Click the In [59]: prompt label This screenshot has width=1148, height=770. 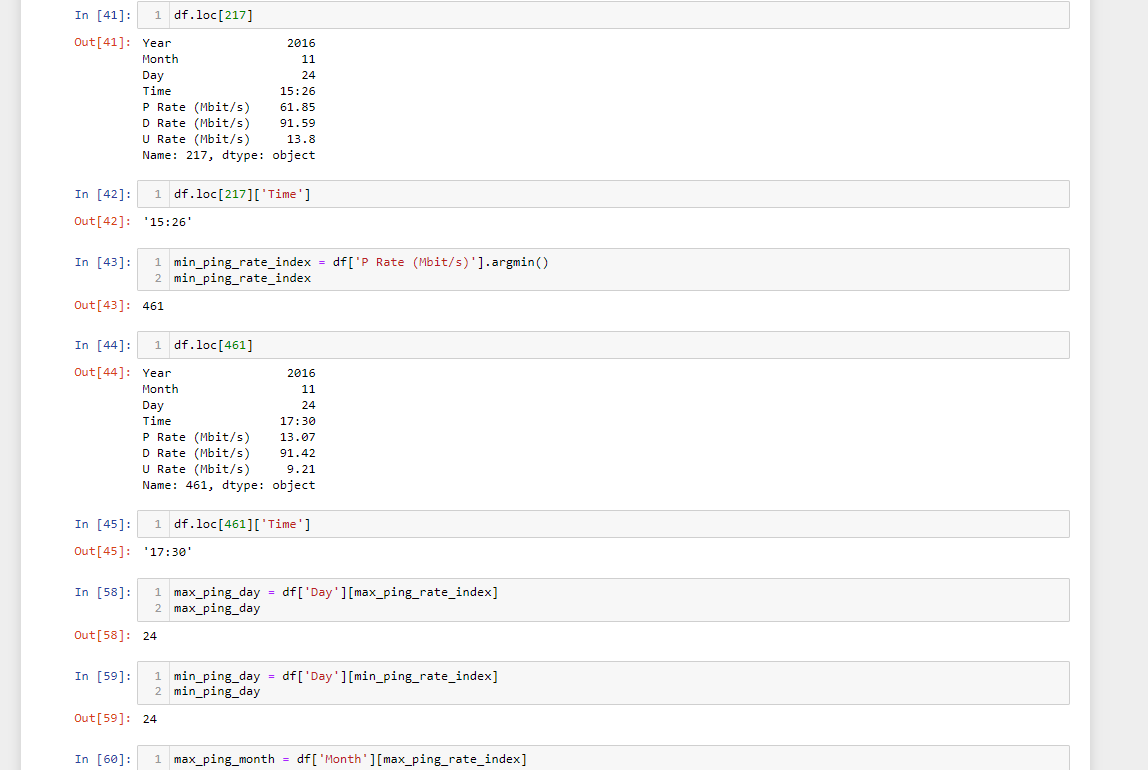(x=102, y=676)
